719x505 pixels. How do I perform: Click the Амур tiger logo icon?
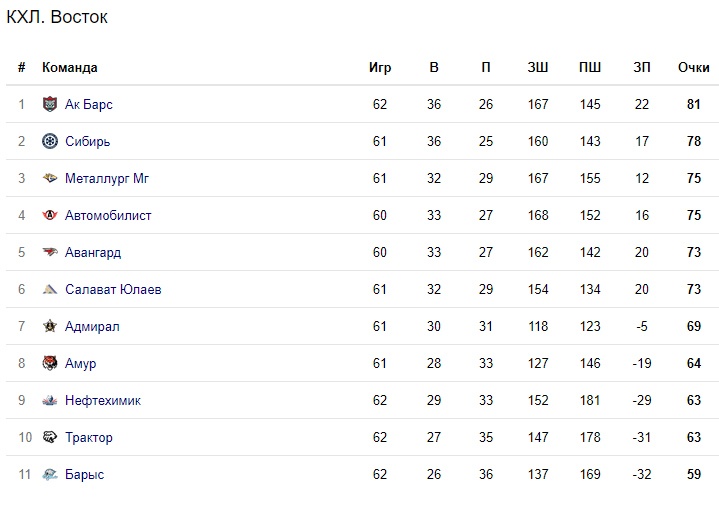tap(50, 363)
